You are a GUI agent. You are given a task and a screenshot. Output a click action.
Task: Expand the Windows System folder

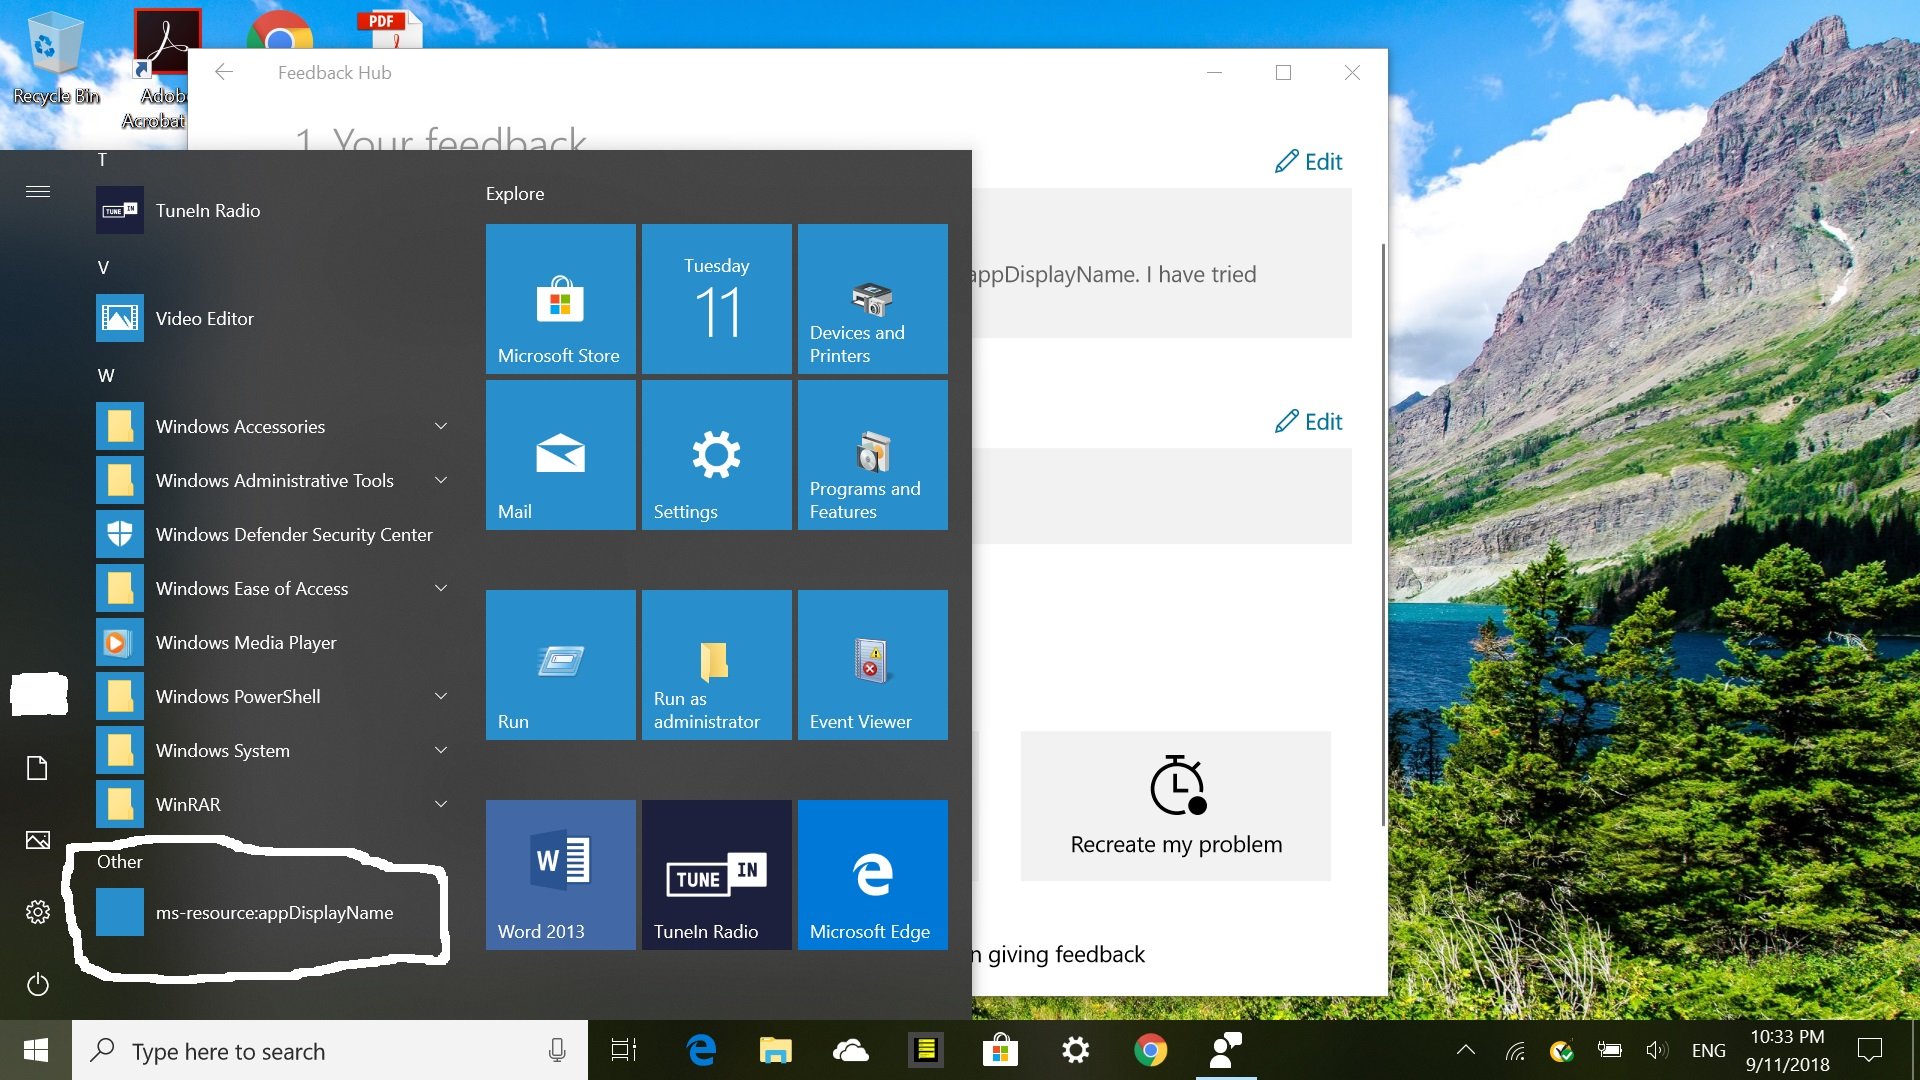pyautogui.click(x=276, y=750)
